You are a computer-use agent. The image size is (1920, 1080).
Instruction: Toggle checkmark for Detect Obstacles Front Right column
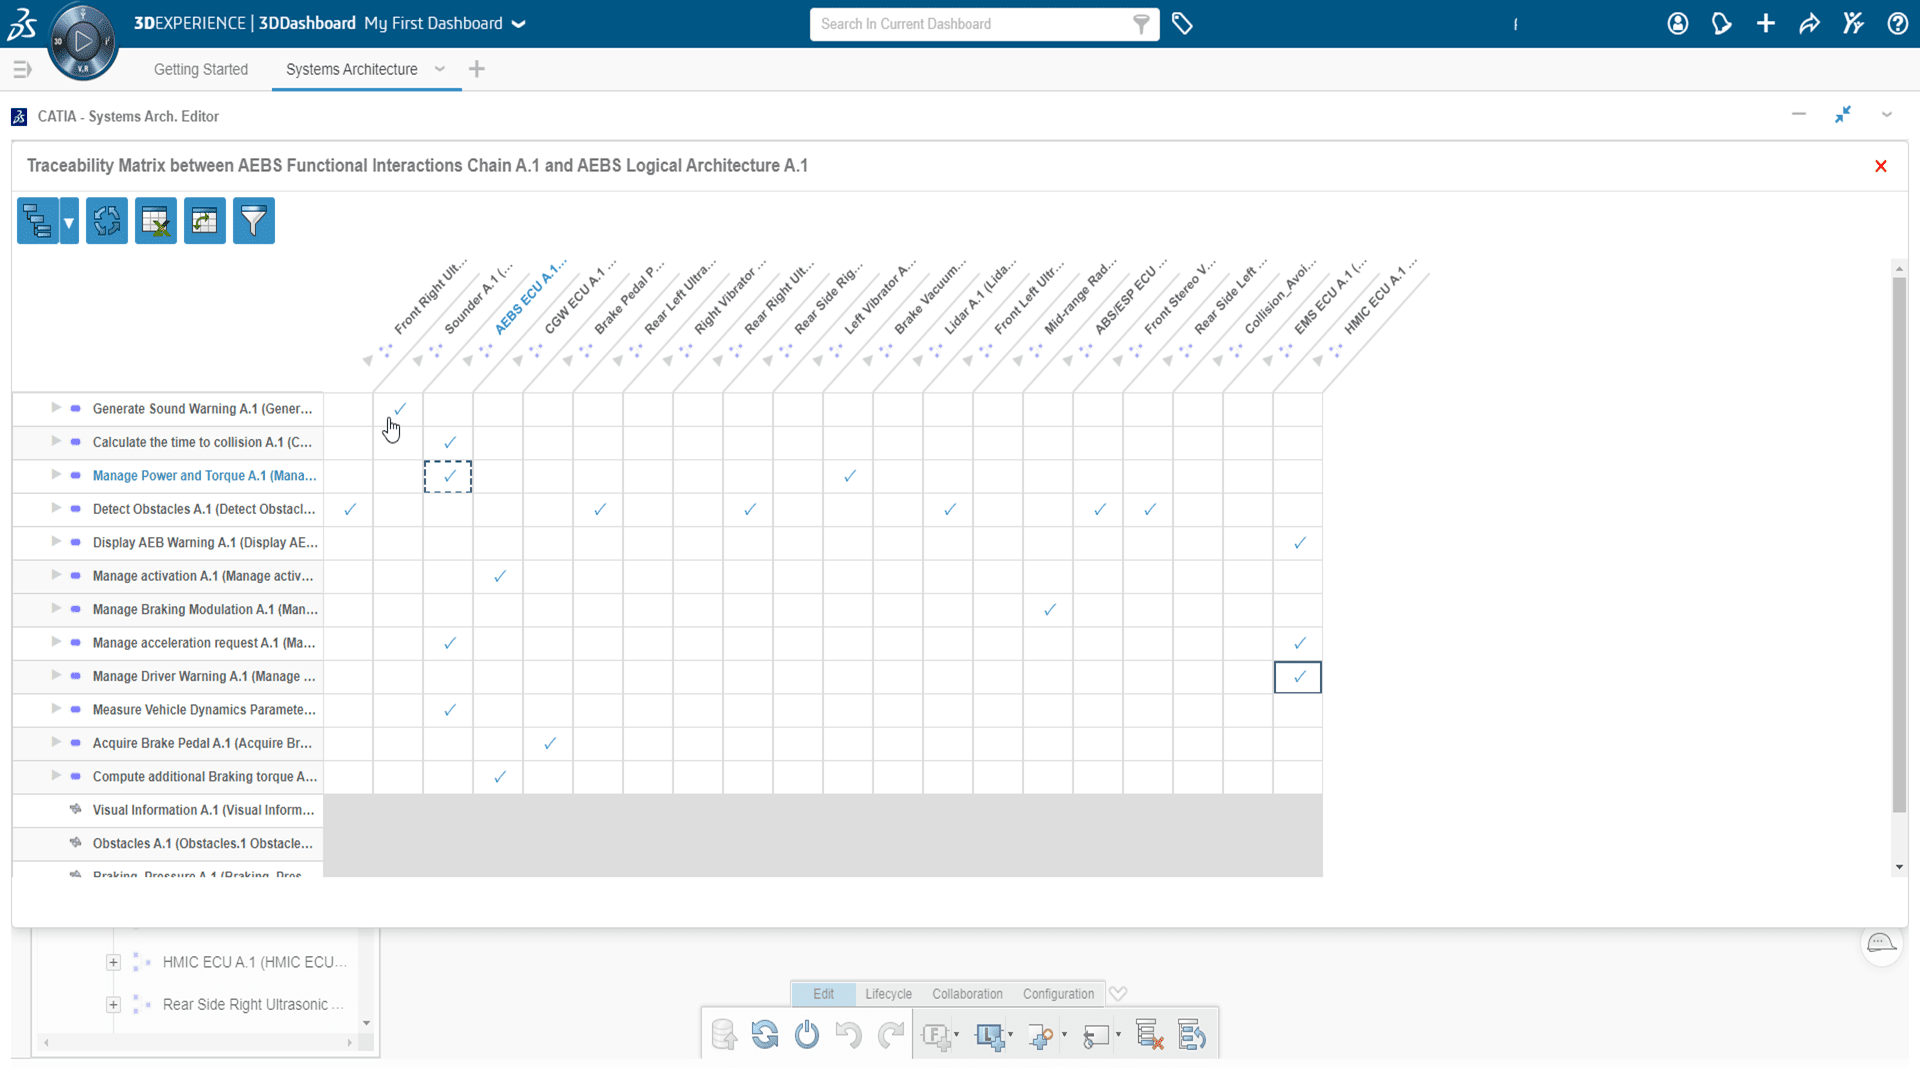pos(348,509)
